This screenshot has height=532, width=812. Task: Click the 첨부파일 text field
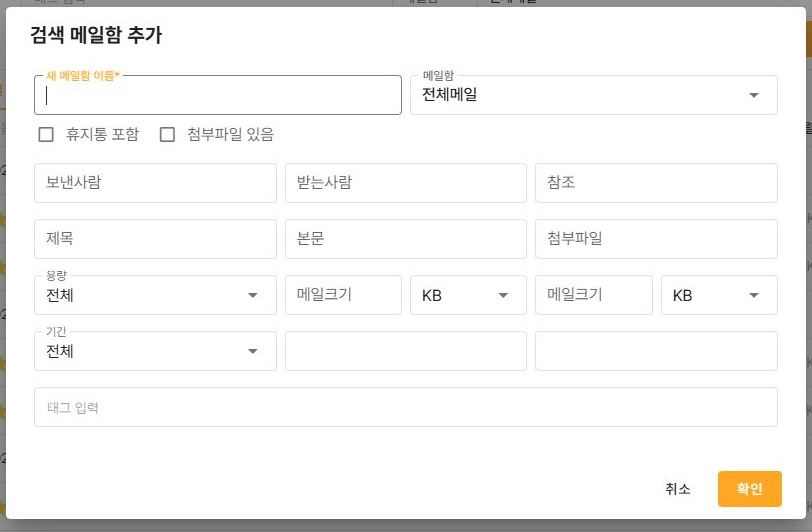656,239
